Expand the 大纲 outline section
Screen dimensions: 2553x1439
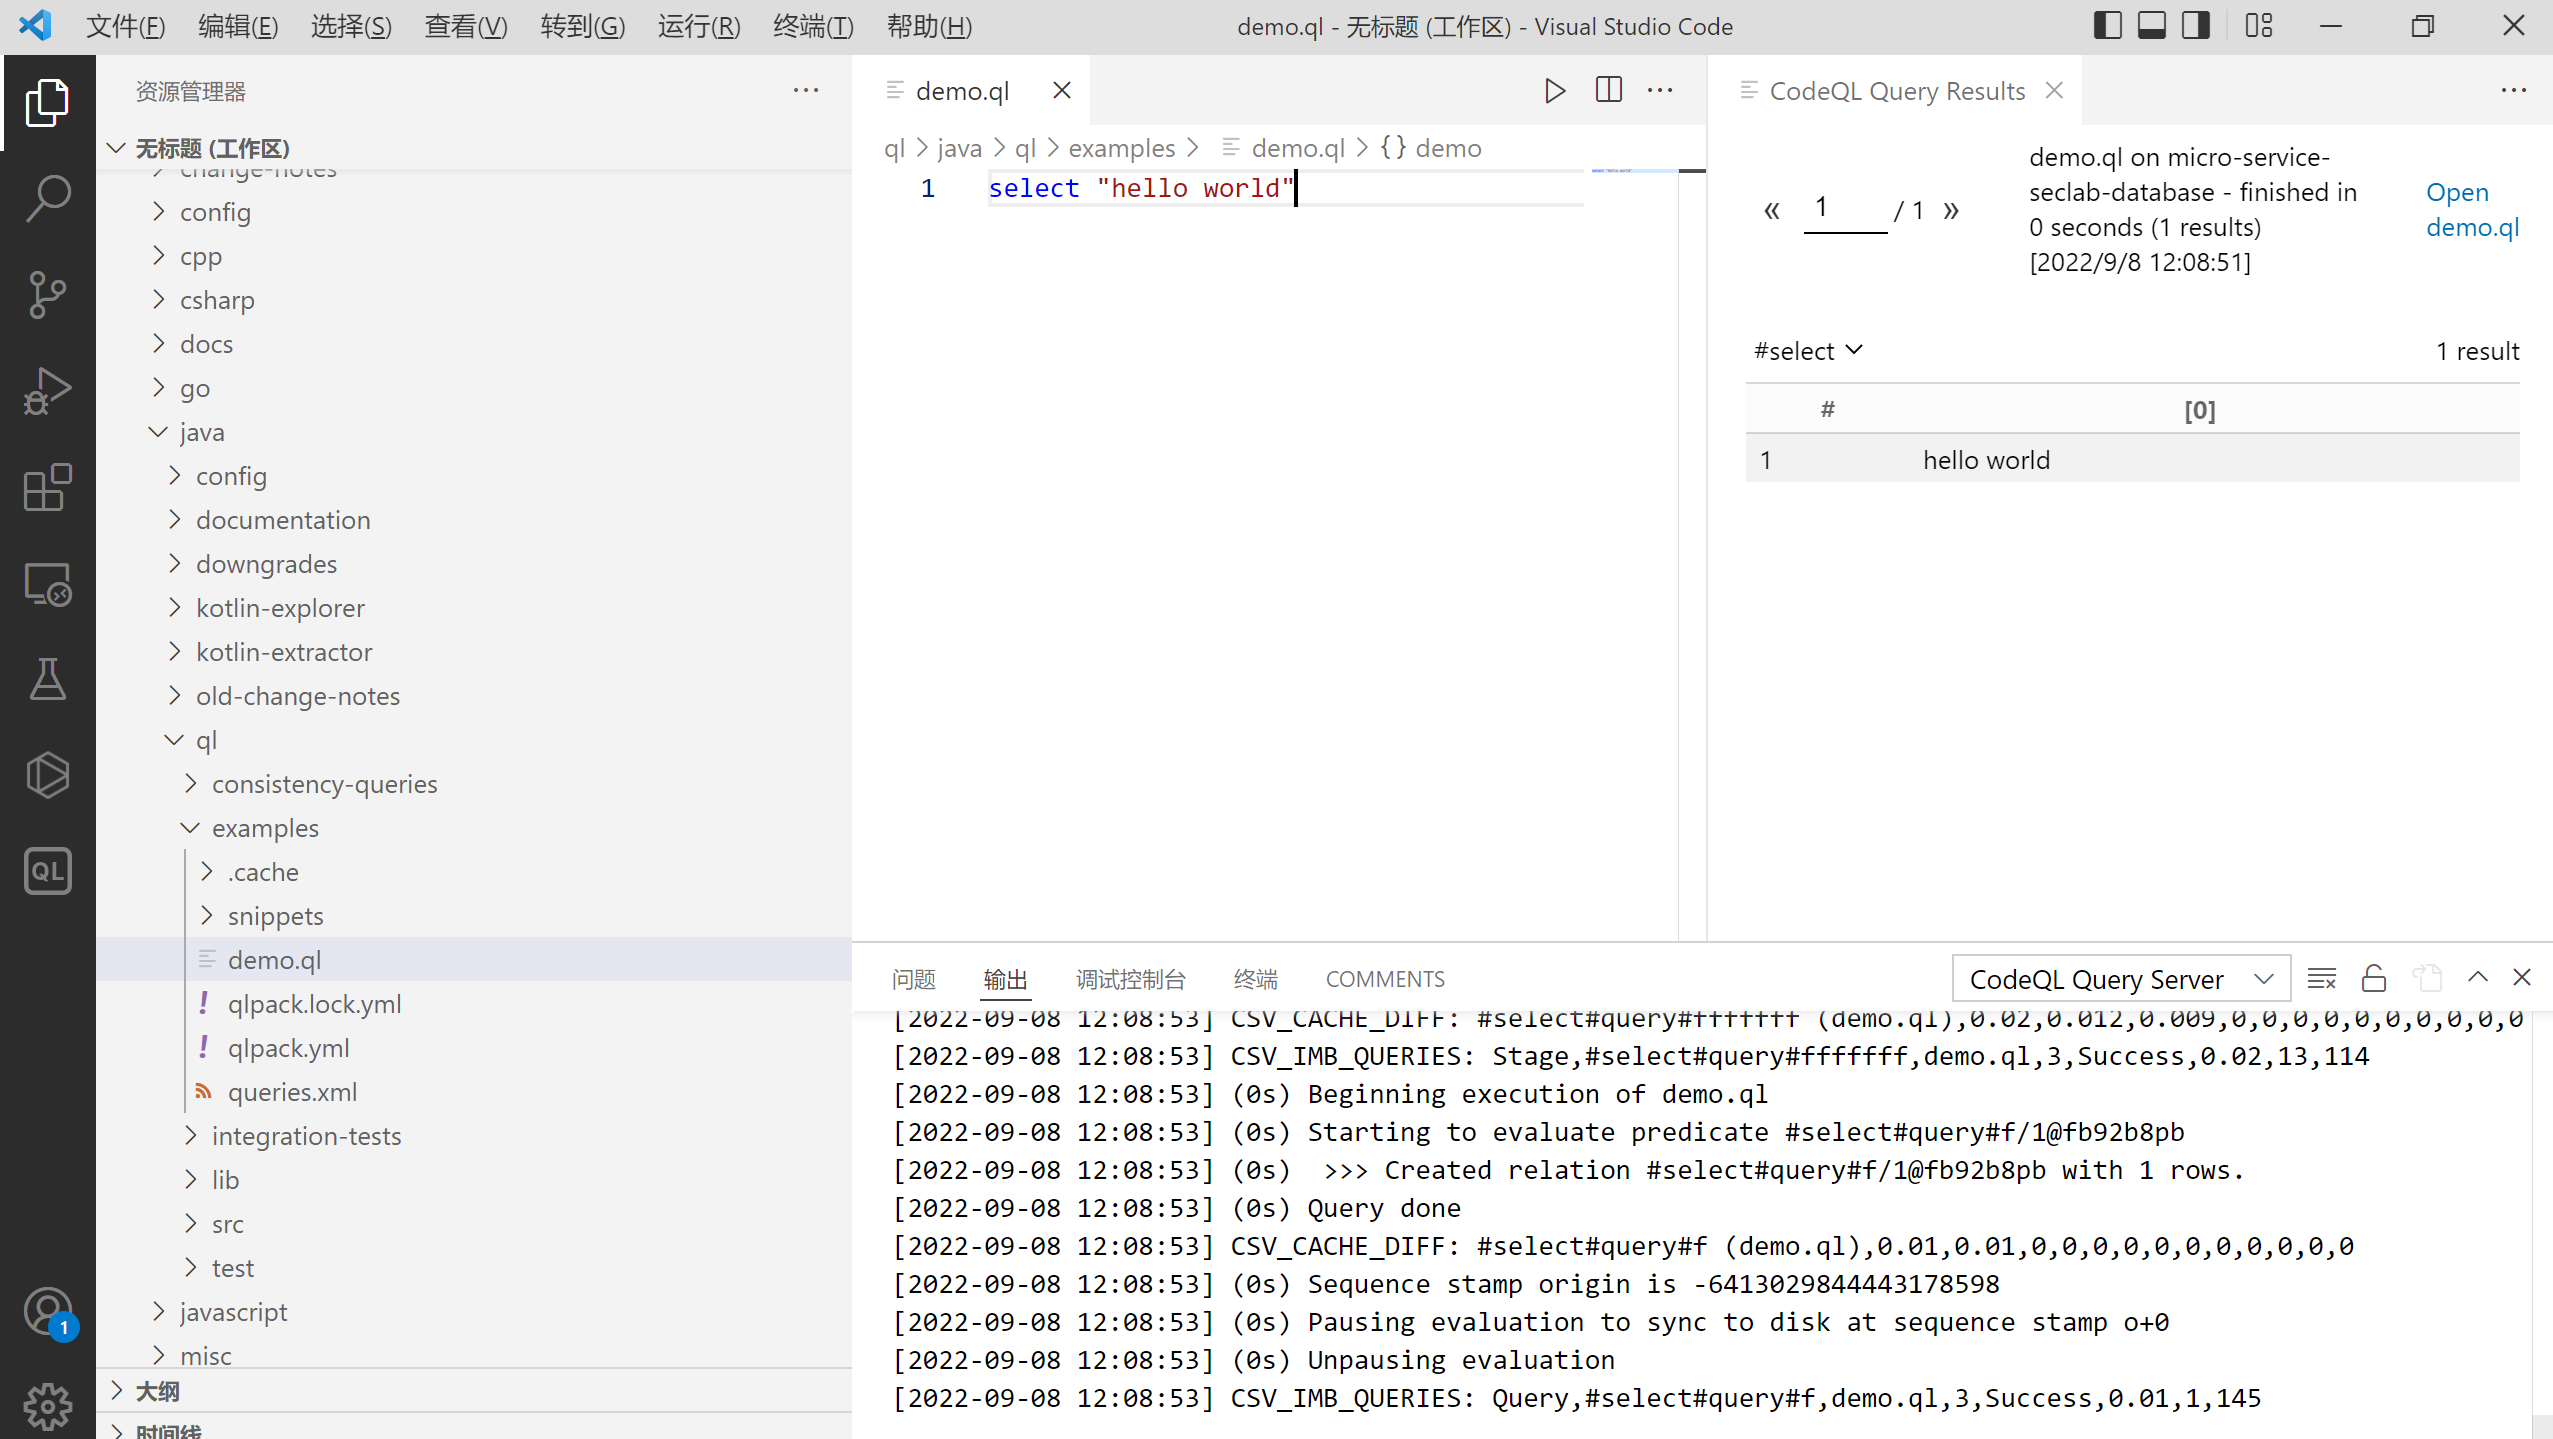116,1391
